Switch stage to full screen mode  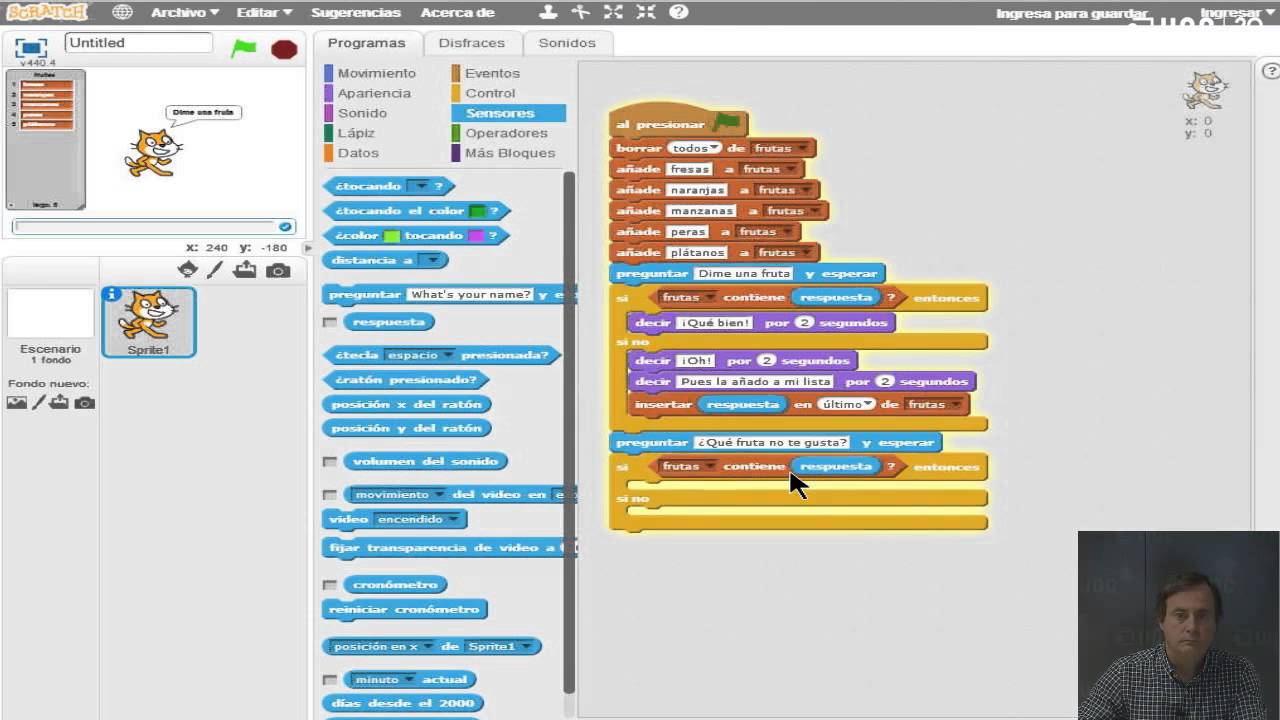[x=31, y=47]
